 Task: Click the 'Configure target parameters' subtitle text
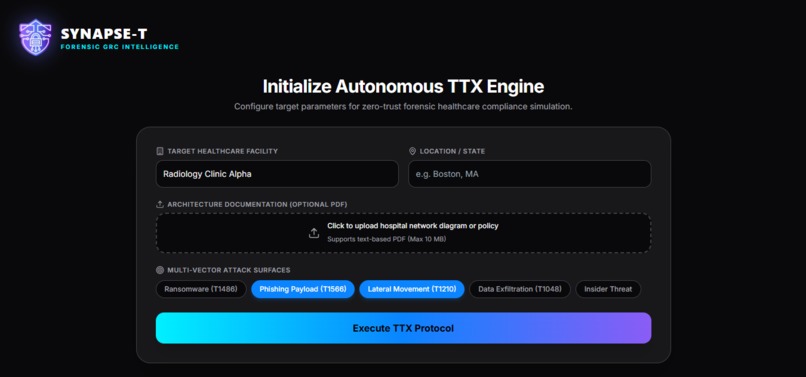[404, 106]
